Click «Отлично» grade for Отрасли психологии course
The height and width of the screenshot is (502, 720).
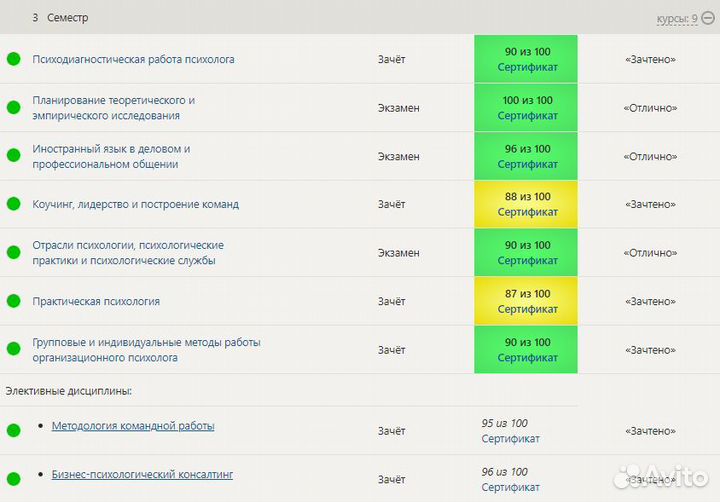pyautogui.click(x=650, y=253)
